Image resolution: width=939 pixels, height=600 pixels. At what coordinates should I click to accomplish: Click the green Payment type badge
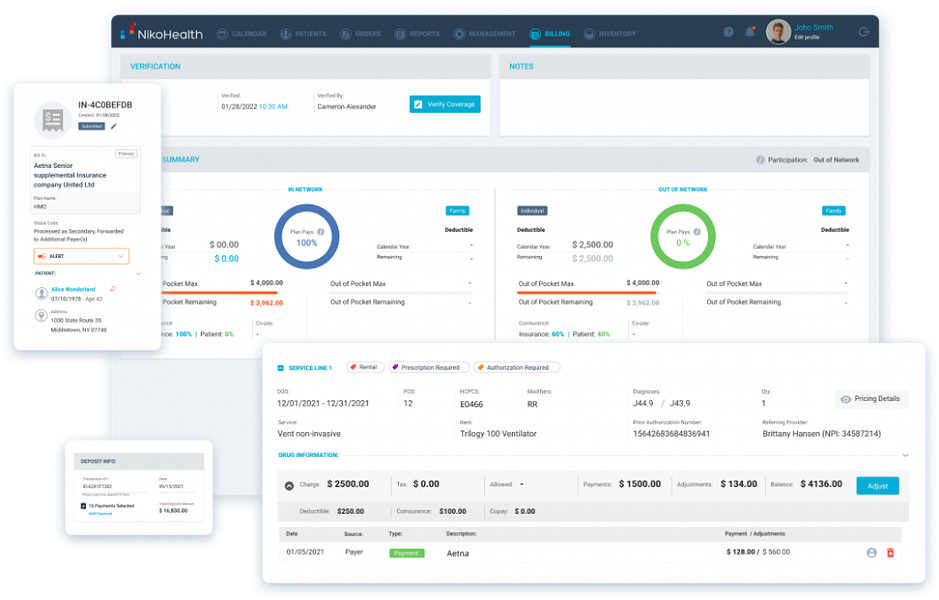click(x=407, y=553)
